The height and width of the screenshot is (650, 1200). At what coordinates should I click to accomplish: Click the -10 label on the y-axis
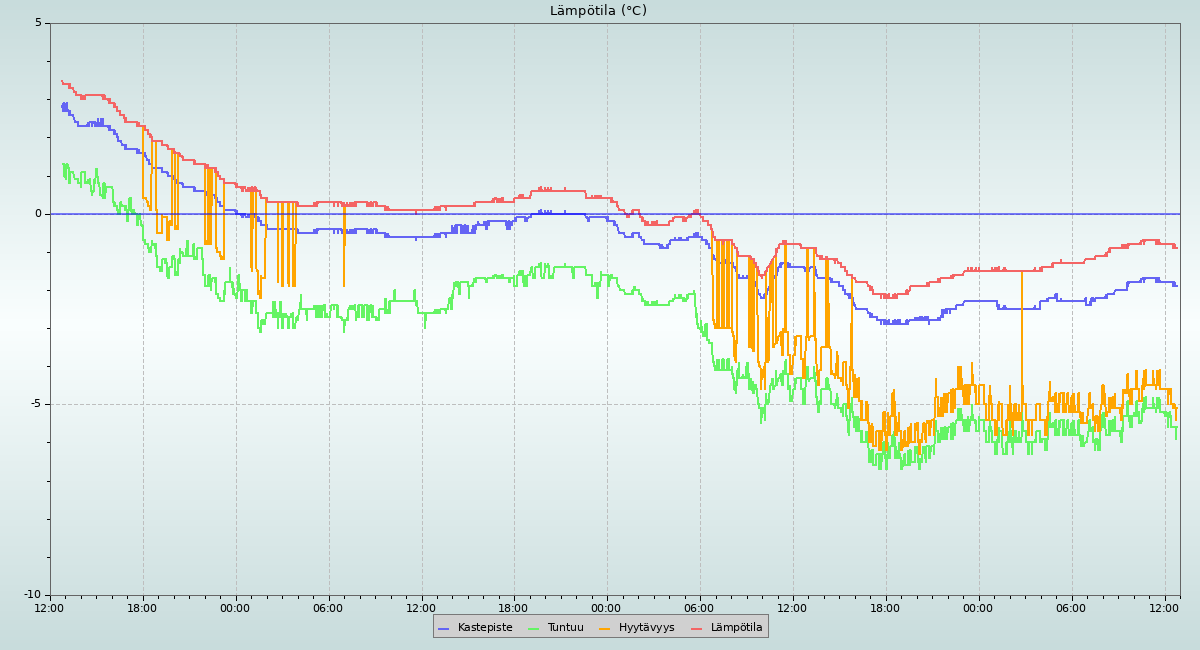coord(33,595)
